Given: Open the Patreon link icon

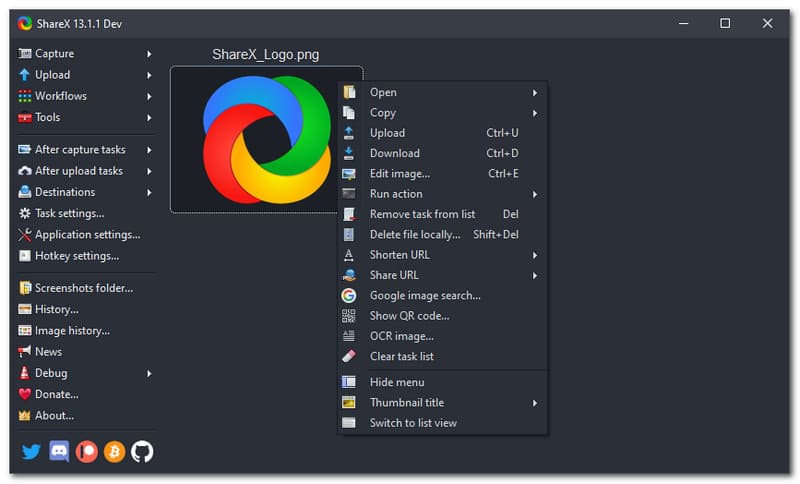Looking at the screenshot, I should point(87,452).
